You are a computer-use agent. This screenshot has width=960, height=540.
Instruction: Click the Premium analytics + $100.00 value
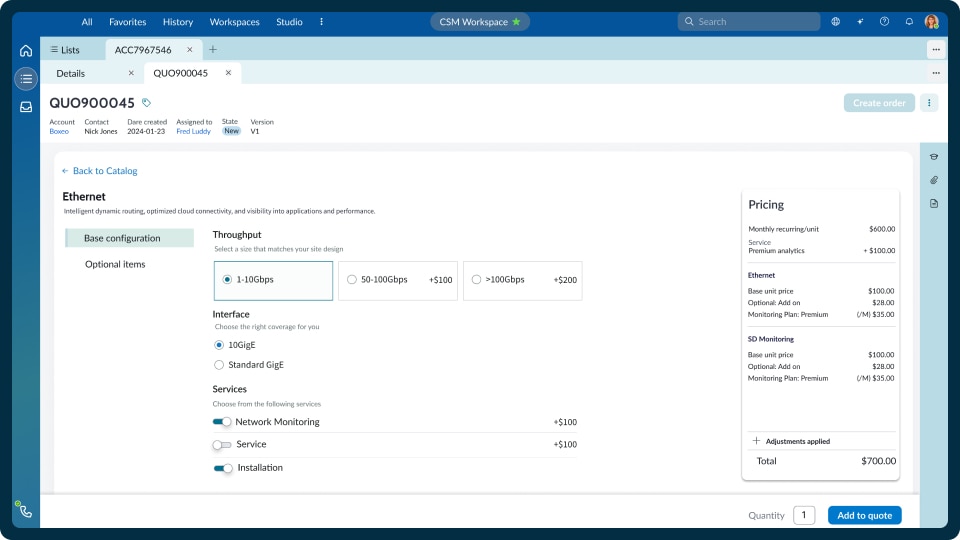click(x=879, y=250)
